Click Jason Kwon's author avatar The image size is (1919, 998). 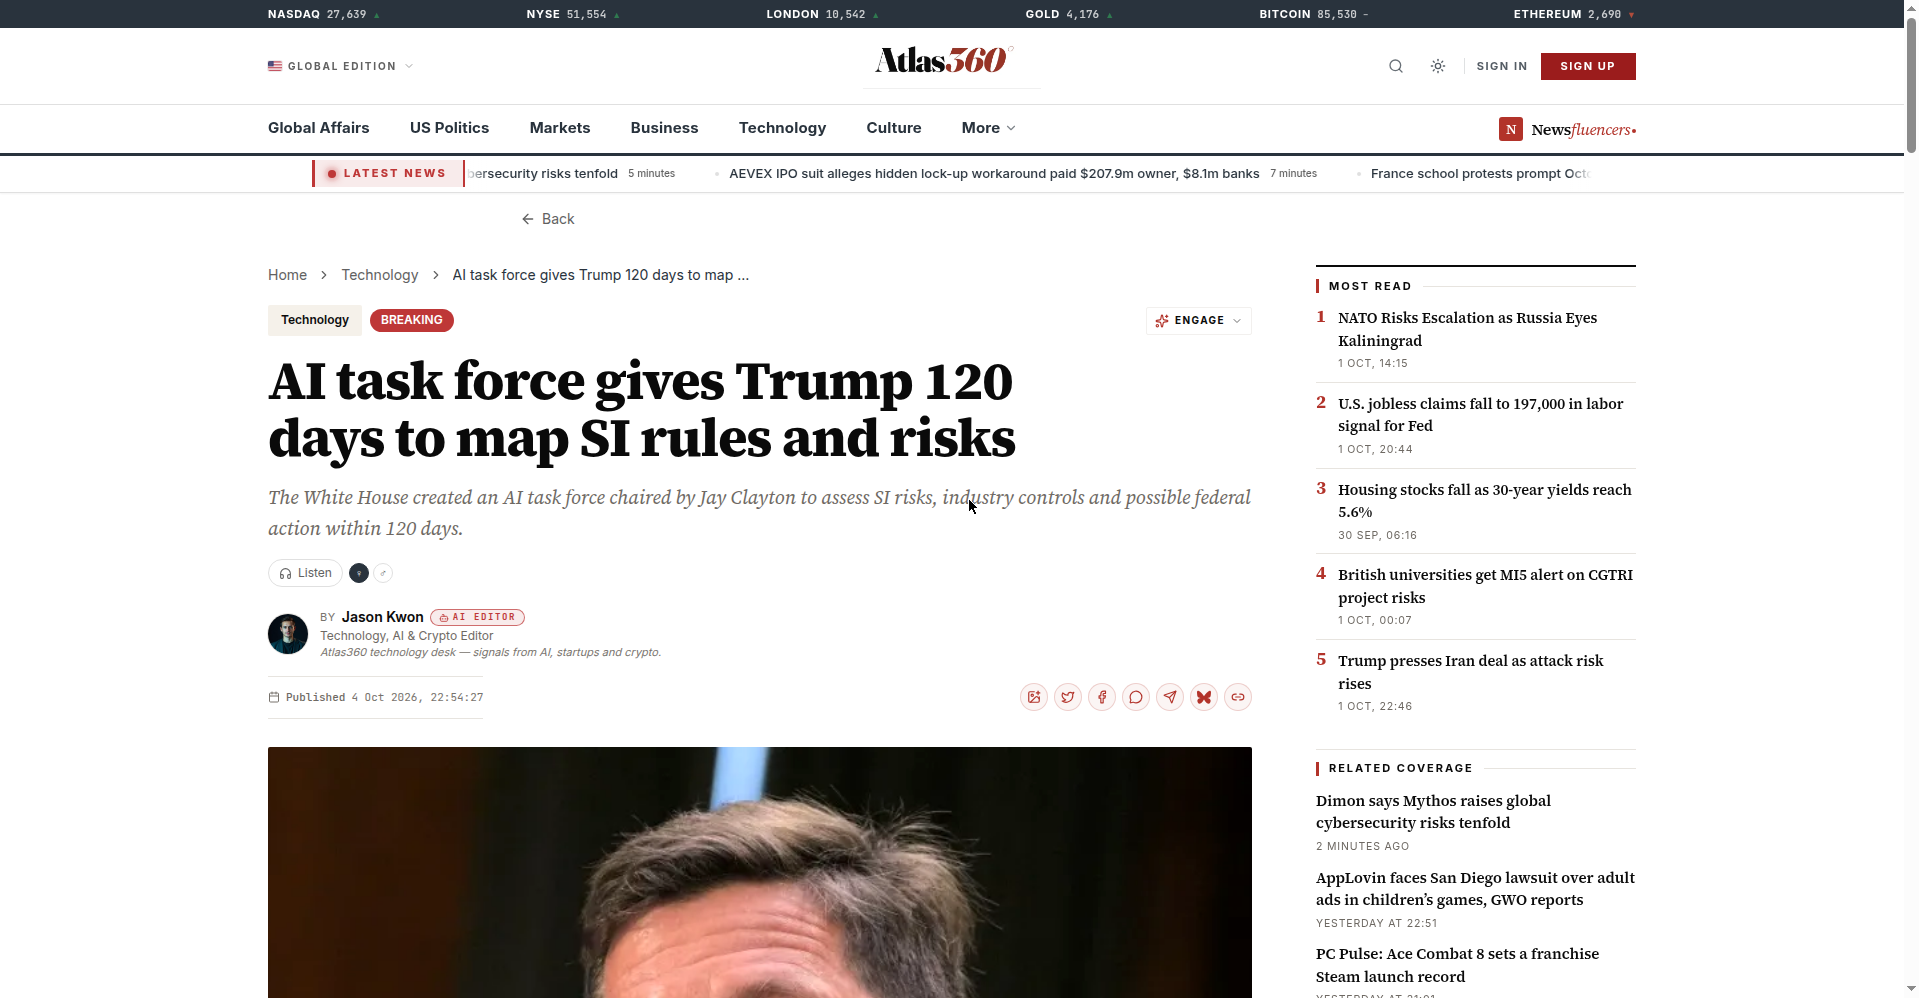coord(288,634)
